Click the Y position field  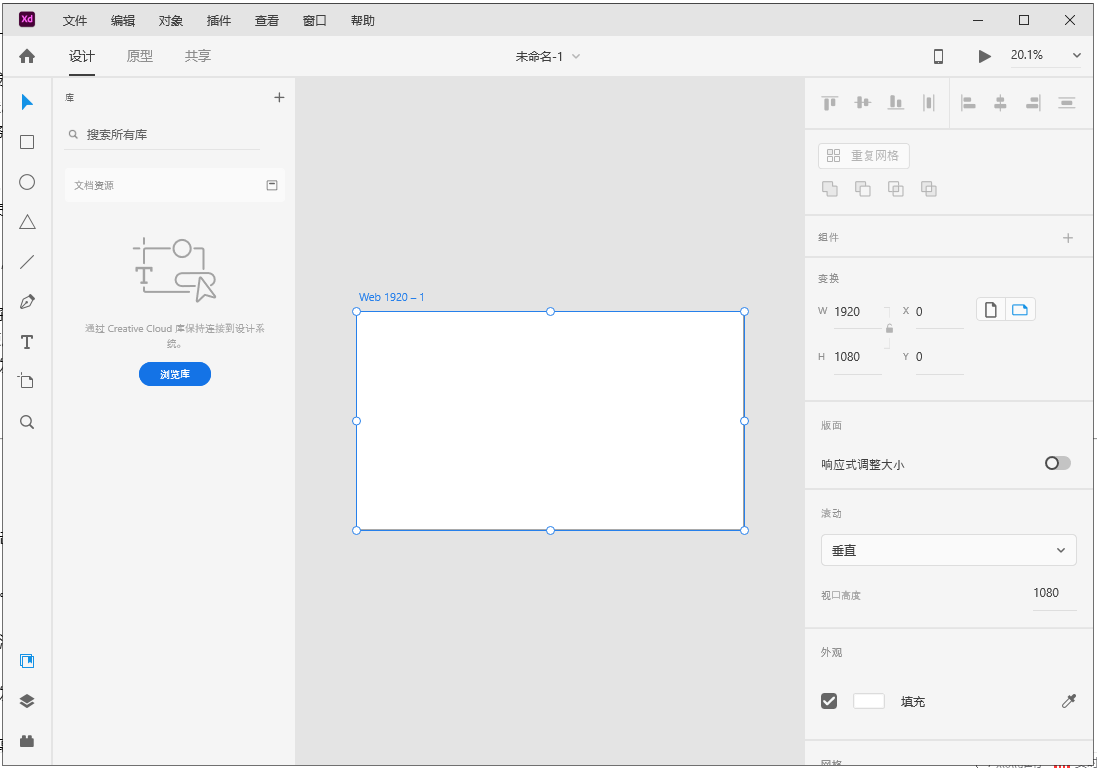[x=939, y=357]
